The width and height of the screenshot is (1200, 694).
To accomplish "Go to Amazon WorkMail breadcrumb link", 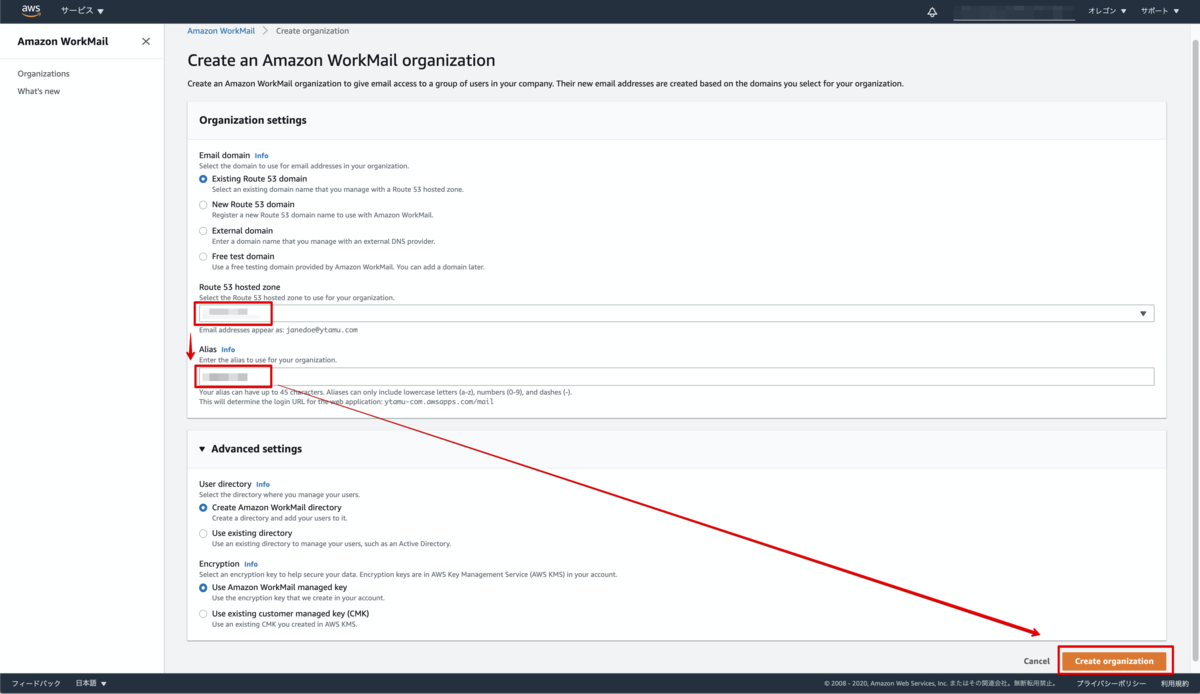I will pyautogui.click(x=221, y=31).
